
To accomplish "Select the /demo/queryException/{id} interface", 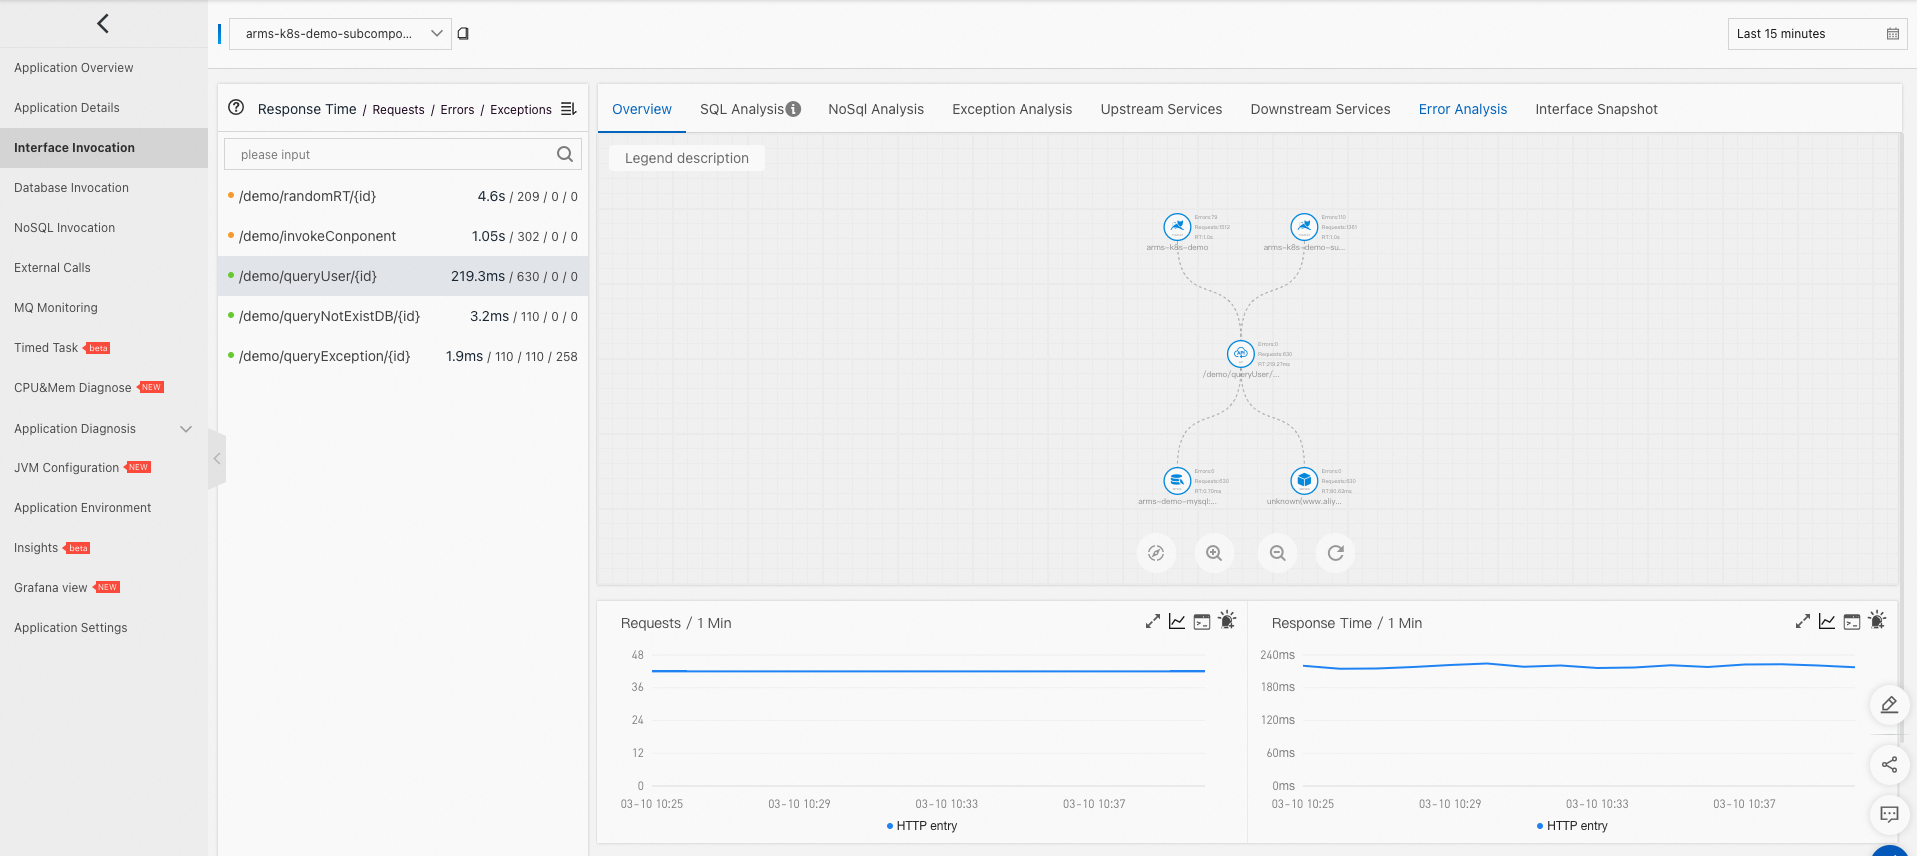I will pyautogui.click(x=403, y=356).
